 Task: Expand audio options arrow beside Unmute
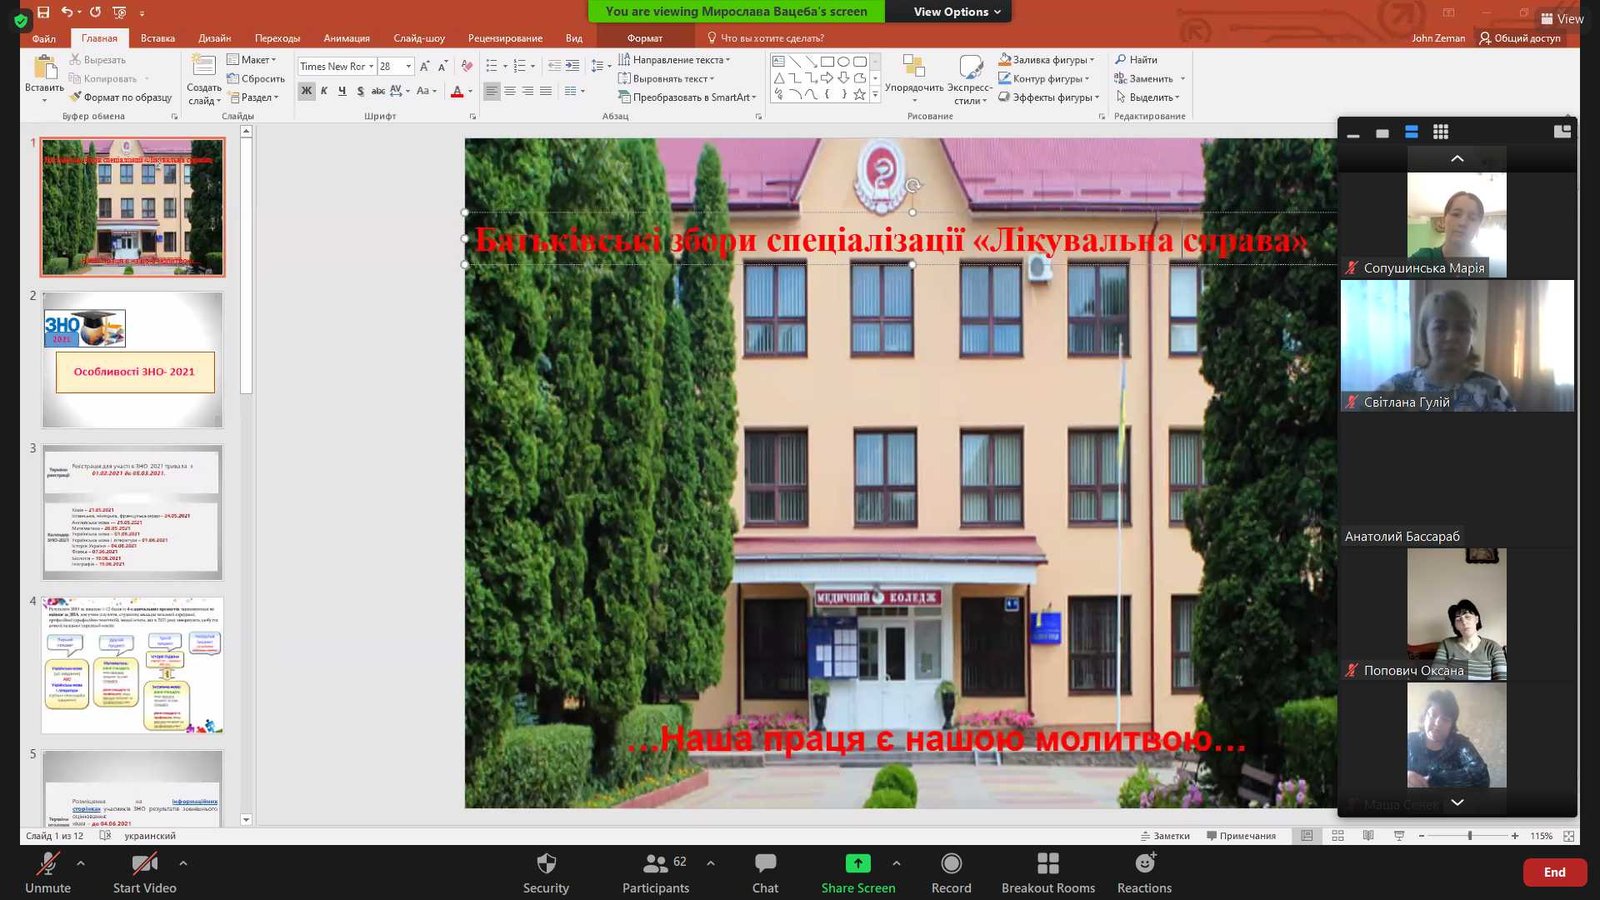click(81, 863)
